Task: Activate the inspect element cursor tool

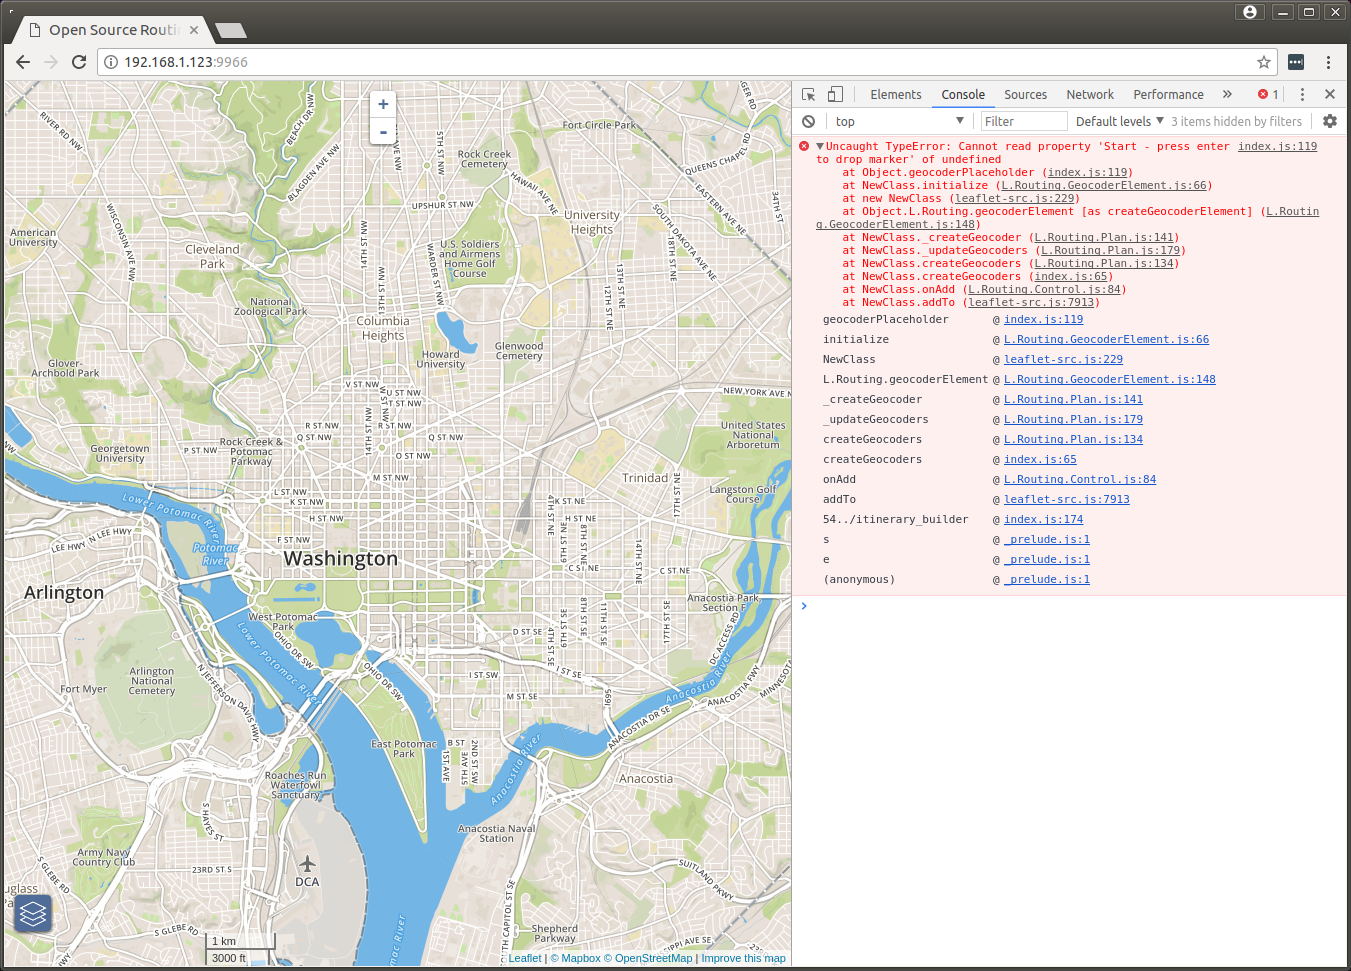Action: pos(808,93)
